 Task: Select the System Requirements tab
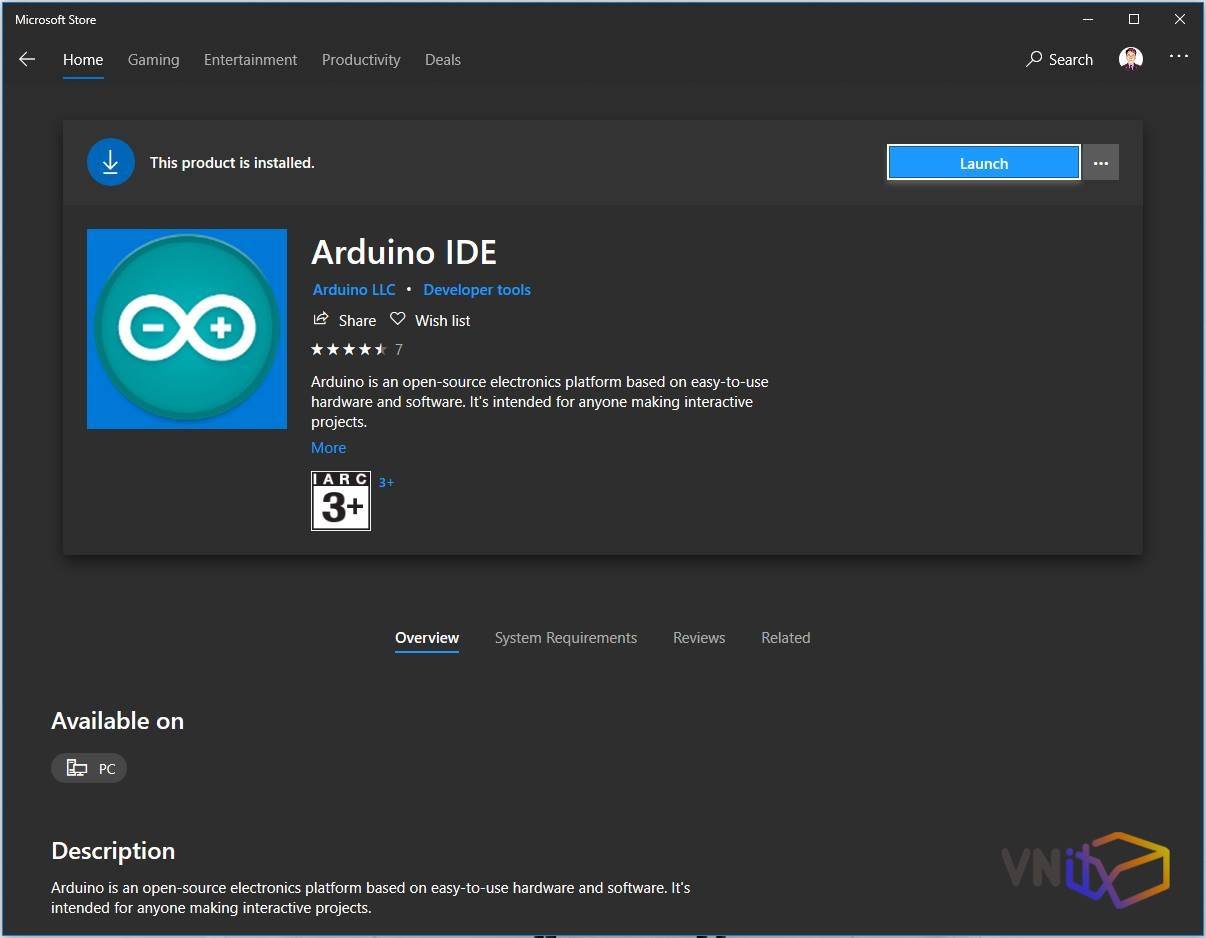(565, 638)
